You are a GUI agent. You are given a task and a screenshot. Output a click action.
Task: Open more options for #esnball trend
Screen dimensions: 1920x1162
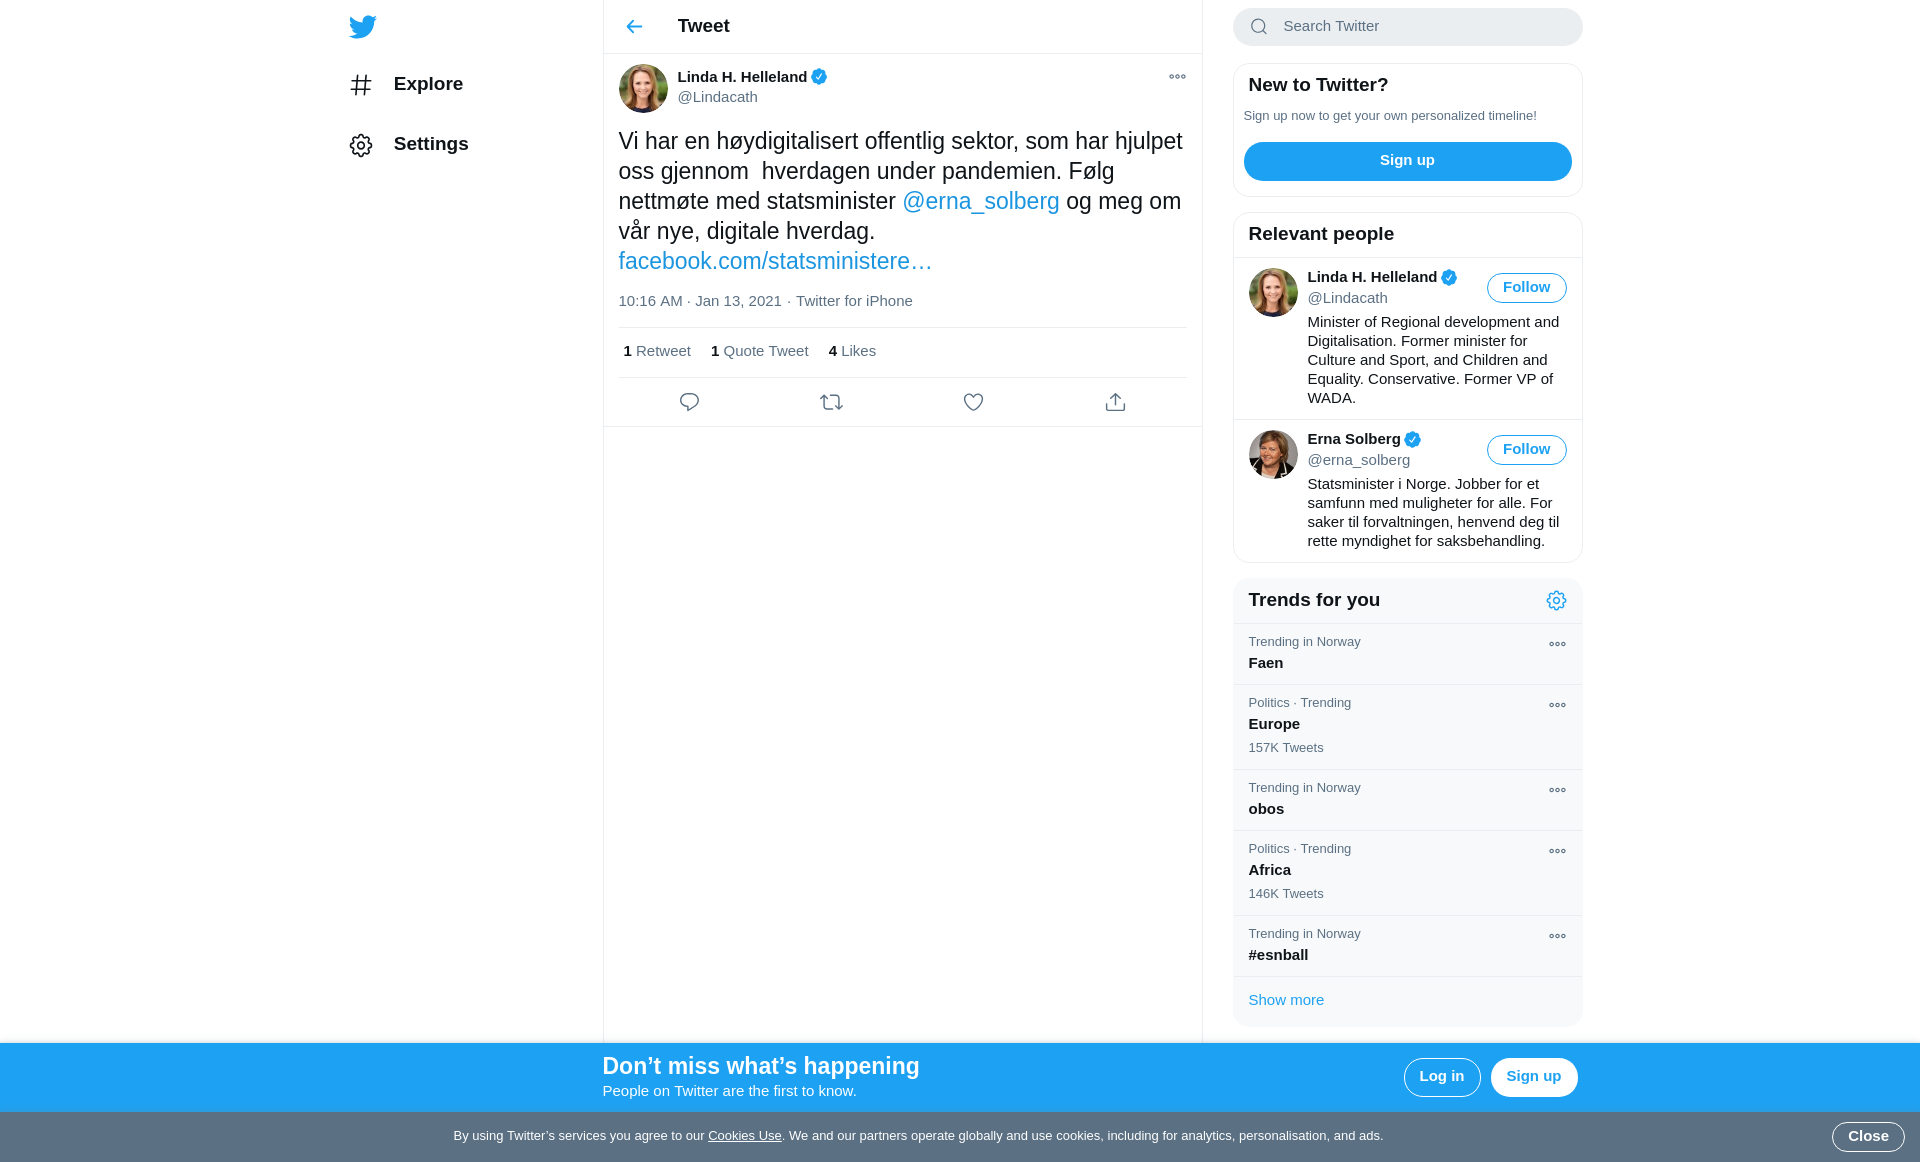pos(1557,936)
